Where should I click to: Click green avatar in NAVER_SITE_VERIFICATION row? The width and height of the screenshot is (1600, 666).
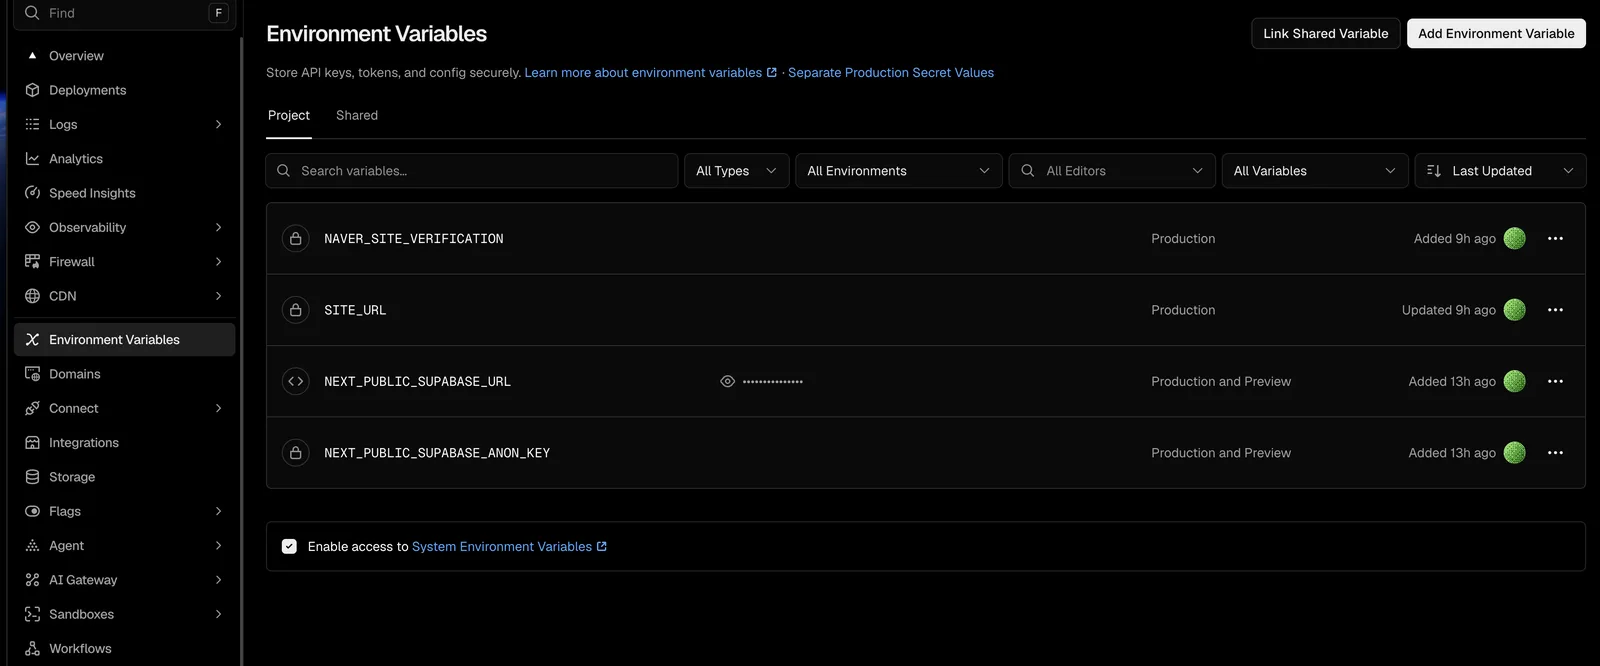1515,239
